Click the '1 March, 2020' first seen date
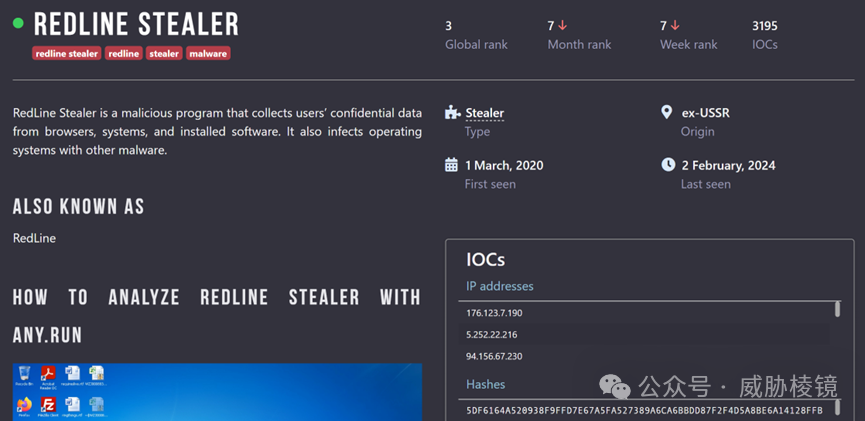 click(504, 166)
